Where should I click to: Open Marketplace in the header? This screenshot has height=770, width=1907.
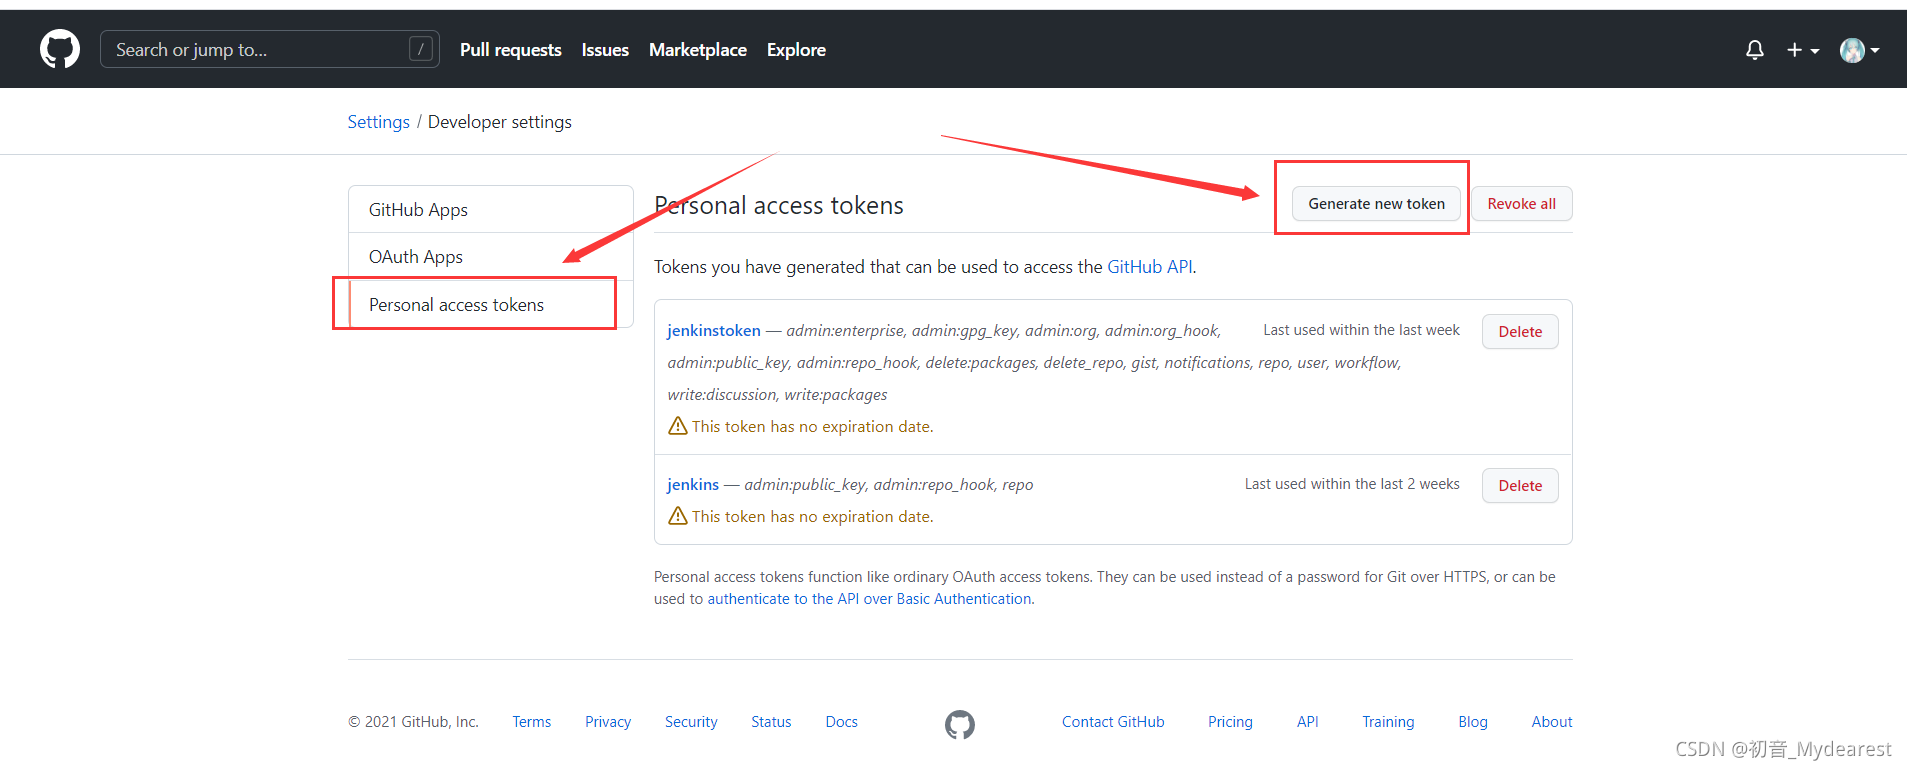tap(698, 50)
